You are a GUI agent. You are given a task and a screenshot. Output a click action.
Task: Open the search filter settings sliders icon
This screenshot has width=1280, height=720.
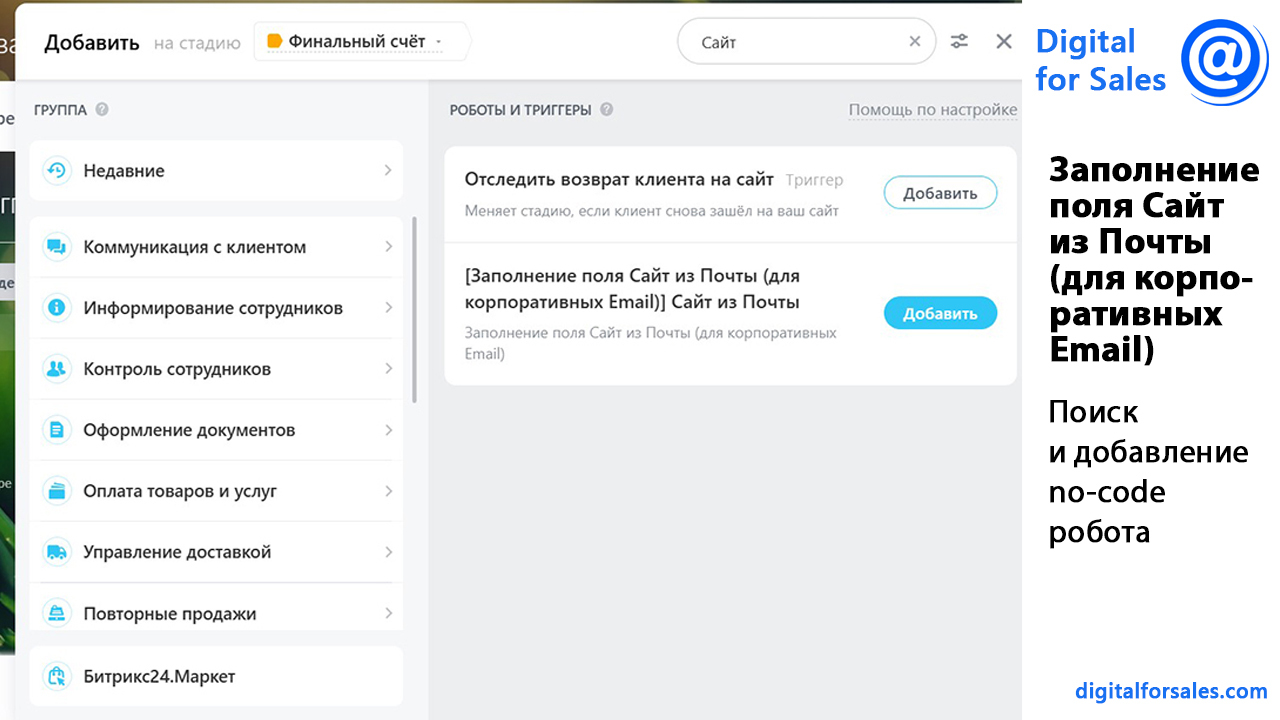[959, 41]
